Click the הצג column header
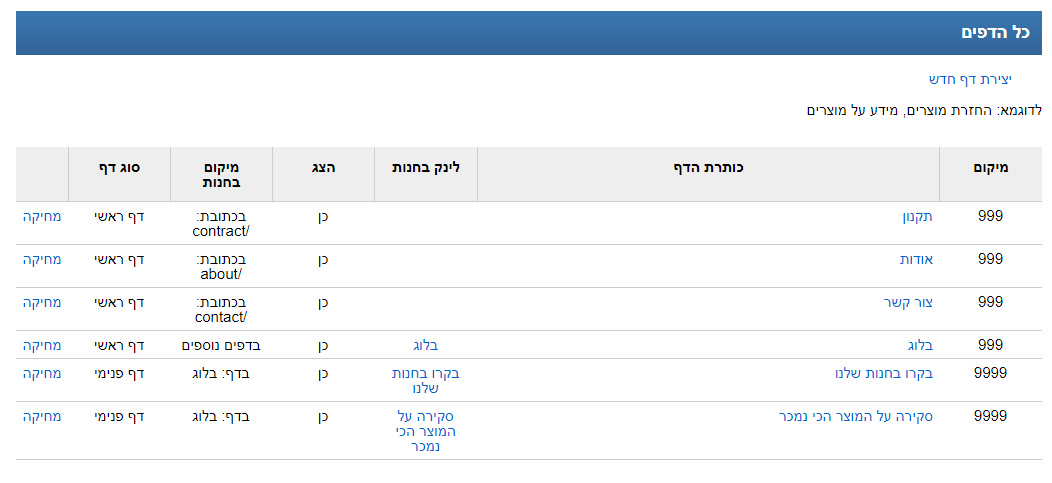Screen dimensions: 1052x483 [323, 167]
